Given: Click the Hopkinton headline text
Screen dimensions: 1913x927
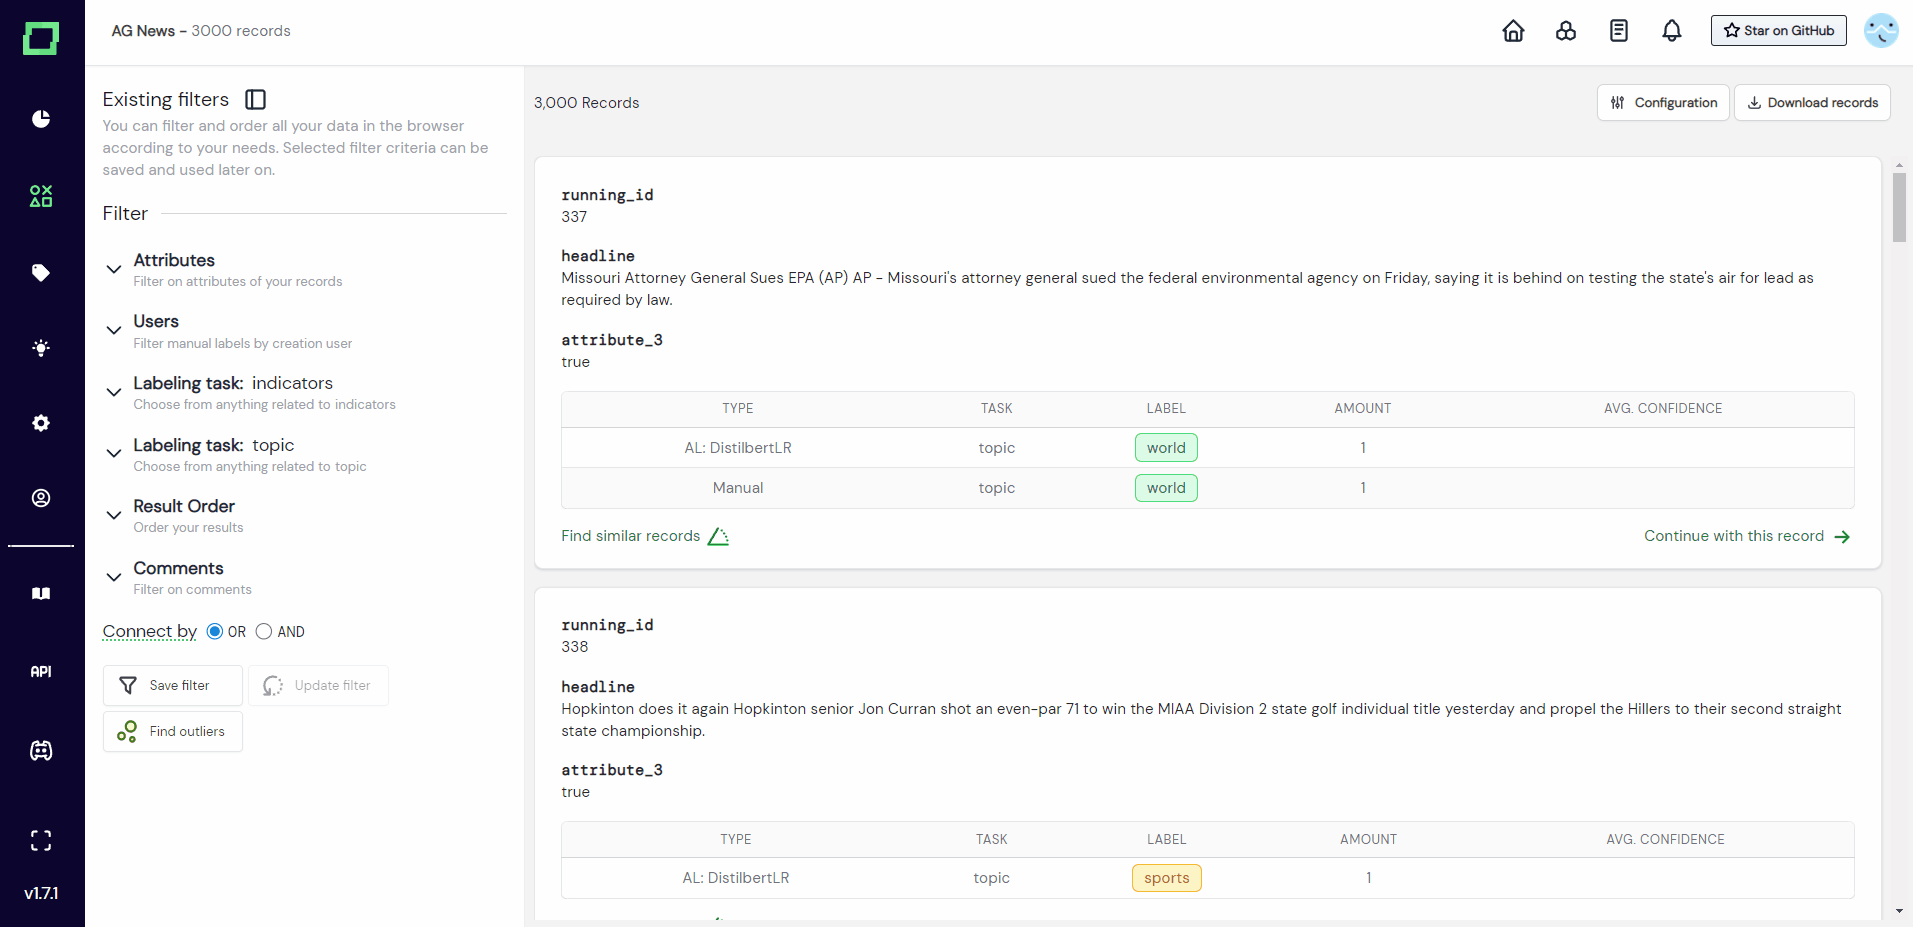Looking at the screenshot, I should pos(1201,720).
